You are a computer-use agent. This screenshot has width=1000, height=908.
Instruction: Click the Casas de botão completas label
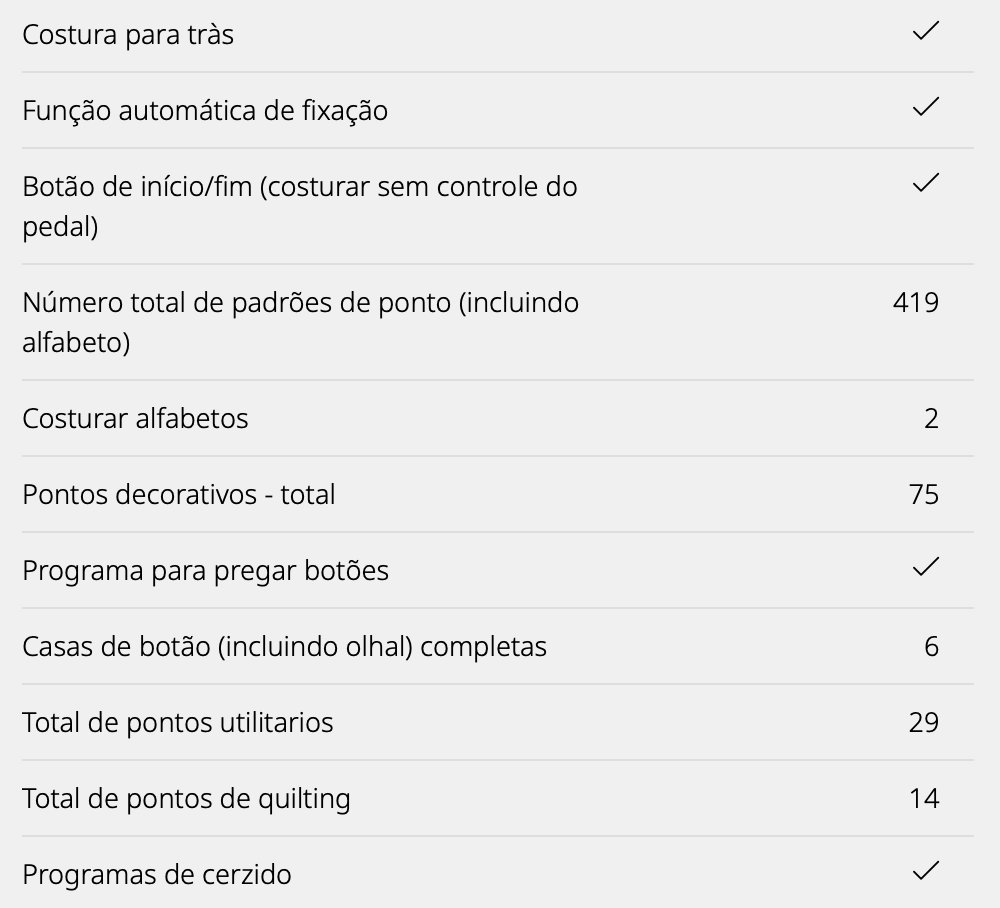coord(284,646)
